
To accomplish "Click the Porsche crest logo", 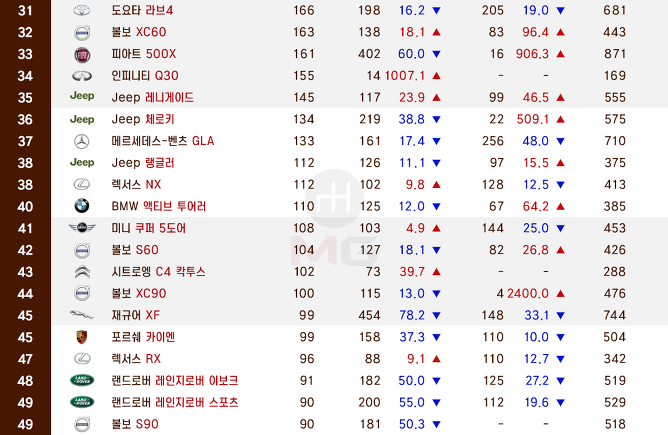I will (82, 337).
